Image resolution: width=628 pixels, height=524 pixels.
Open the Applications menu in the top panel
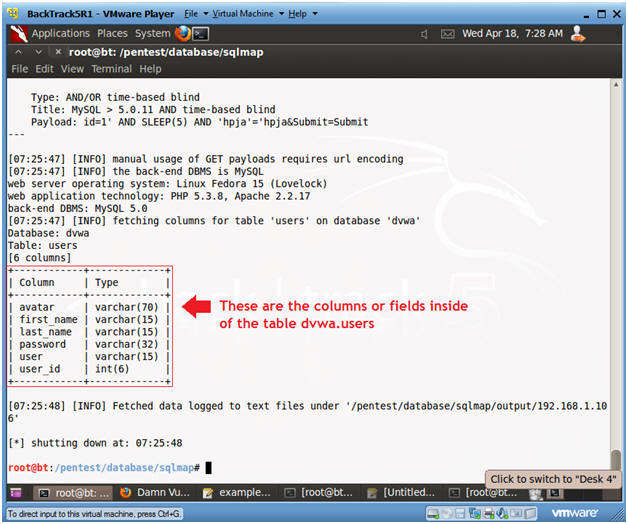click(60, 33)
